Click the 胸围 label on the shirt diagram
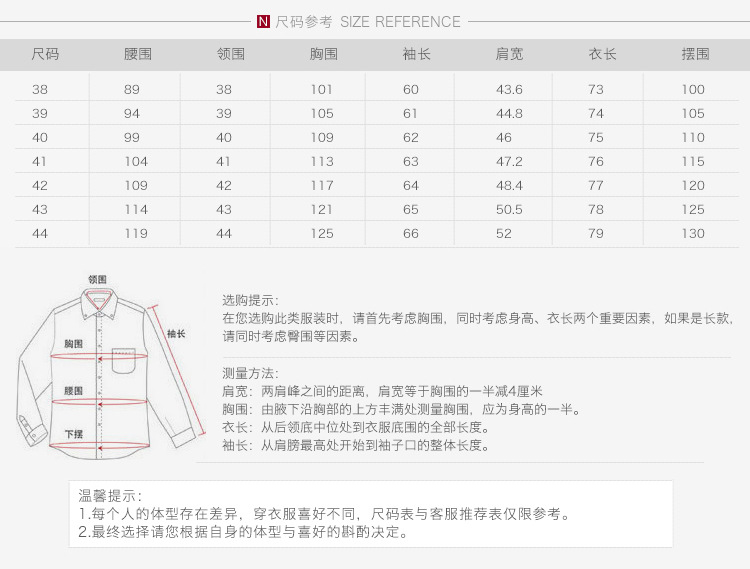 (x=74, y=343)
